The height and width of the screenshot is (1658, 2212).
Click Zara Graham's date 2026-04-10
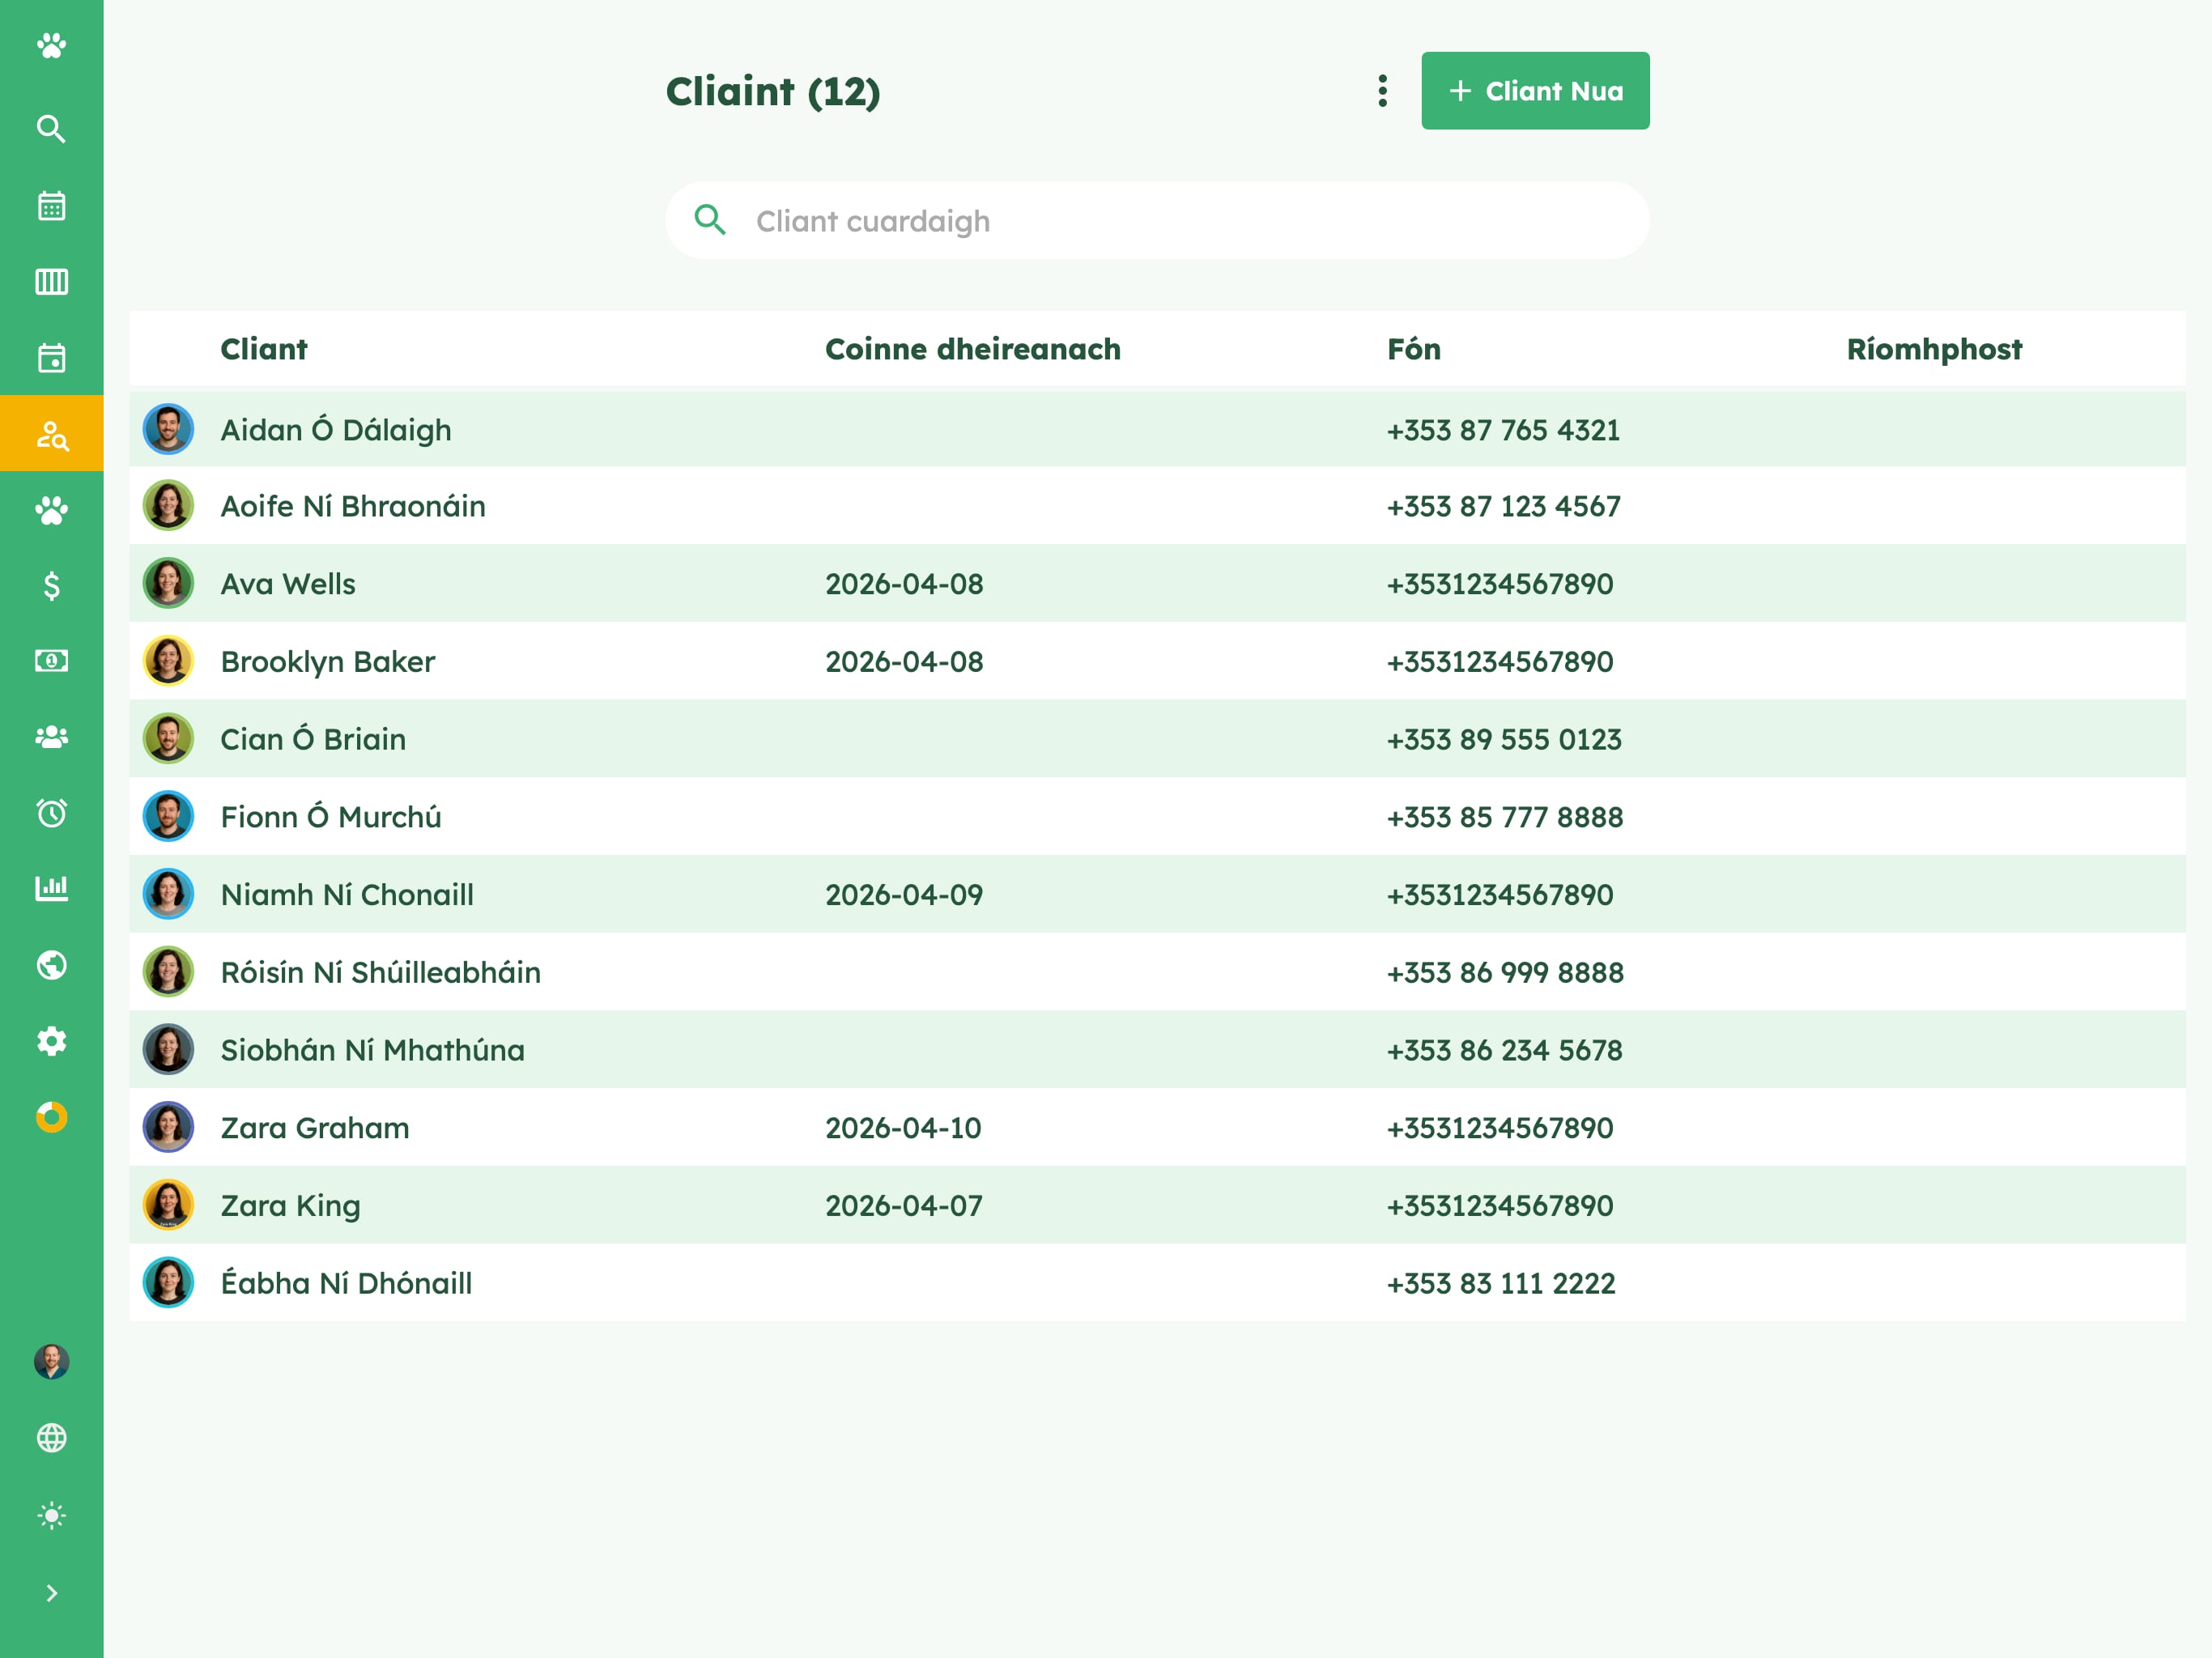point(903,1128)
